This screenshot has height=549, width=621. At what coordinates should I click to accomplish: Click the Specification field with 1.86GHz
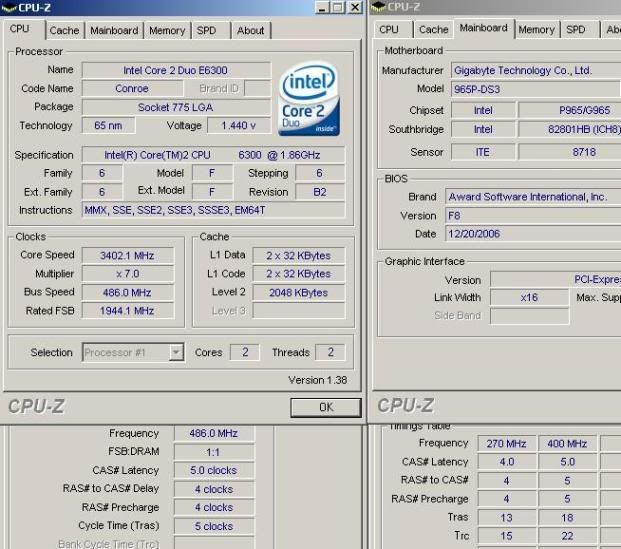tap(213, 155)
